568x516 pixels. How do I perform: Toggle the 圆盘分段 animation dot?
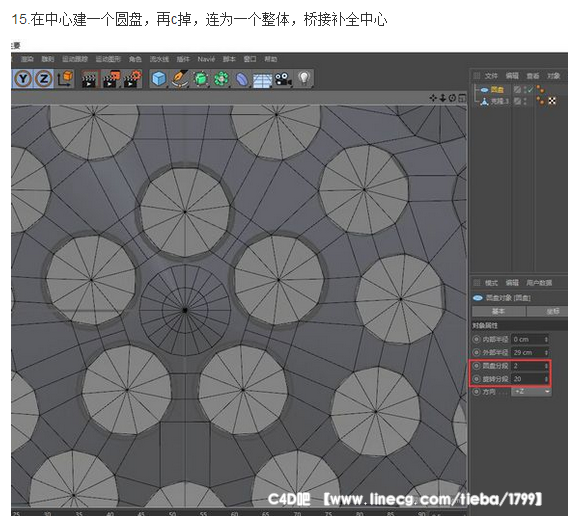coord(476,366)
